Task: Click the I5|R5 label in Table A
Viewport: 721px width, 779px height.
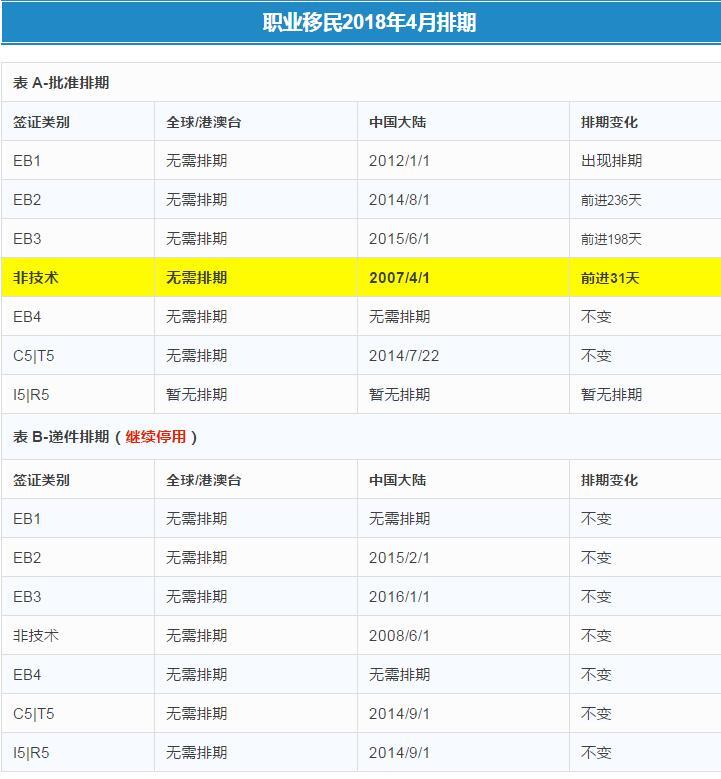Action: click(31, 395)
